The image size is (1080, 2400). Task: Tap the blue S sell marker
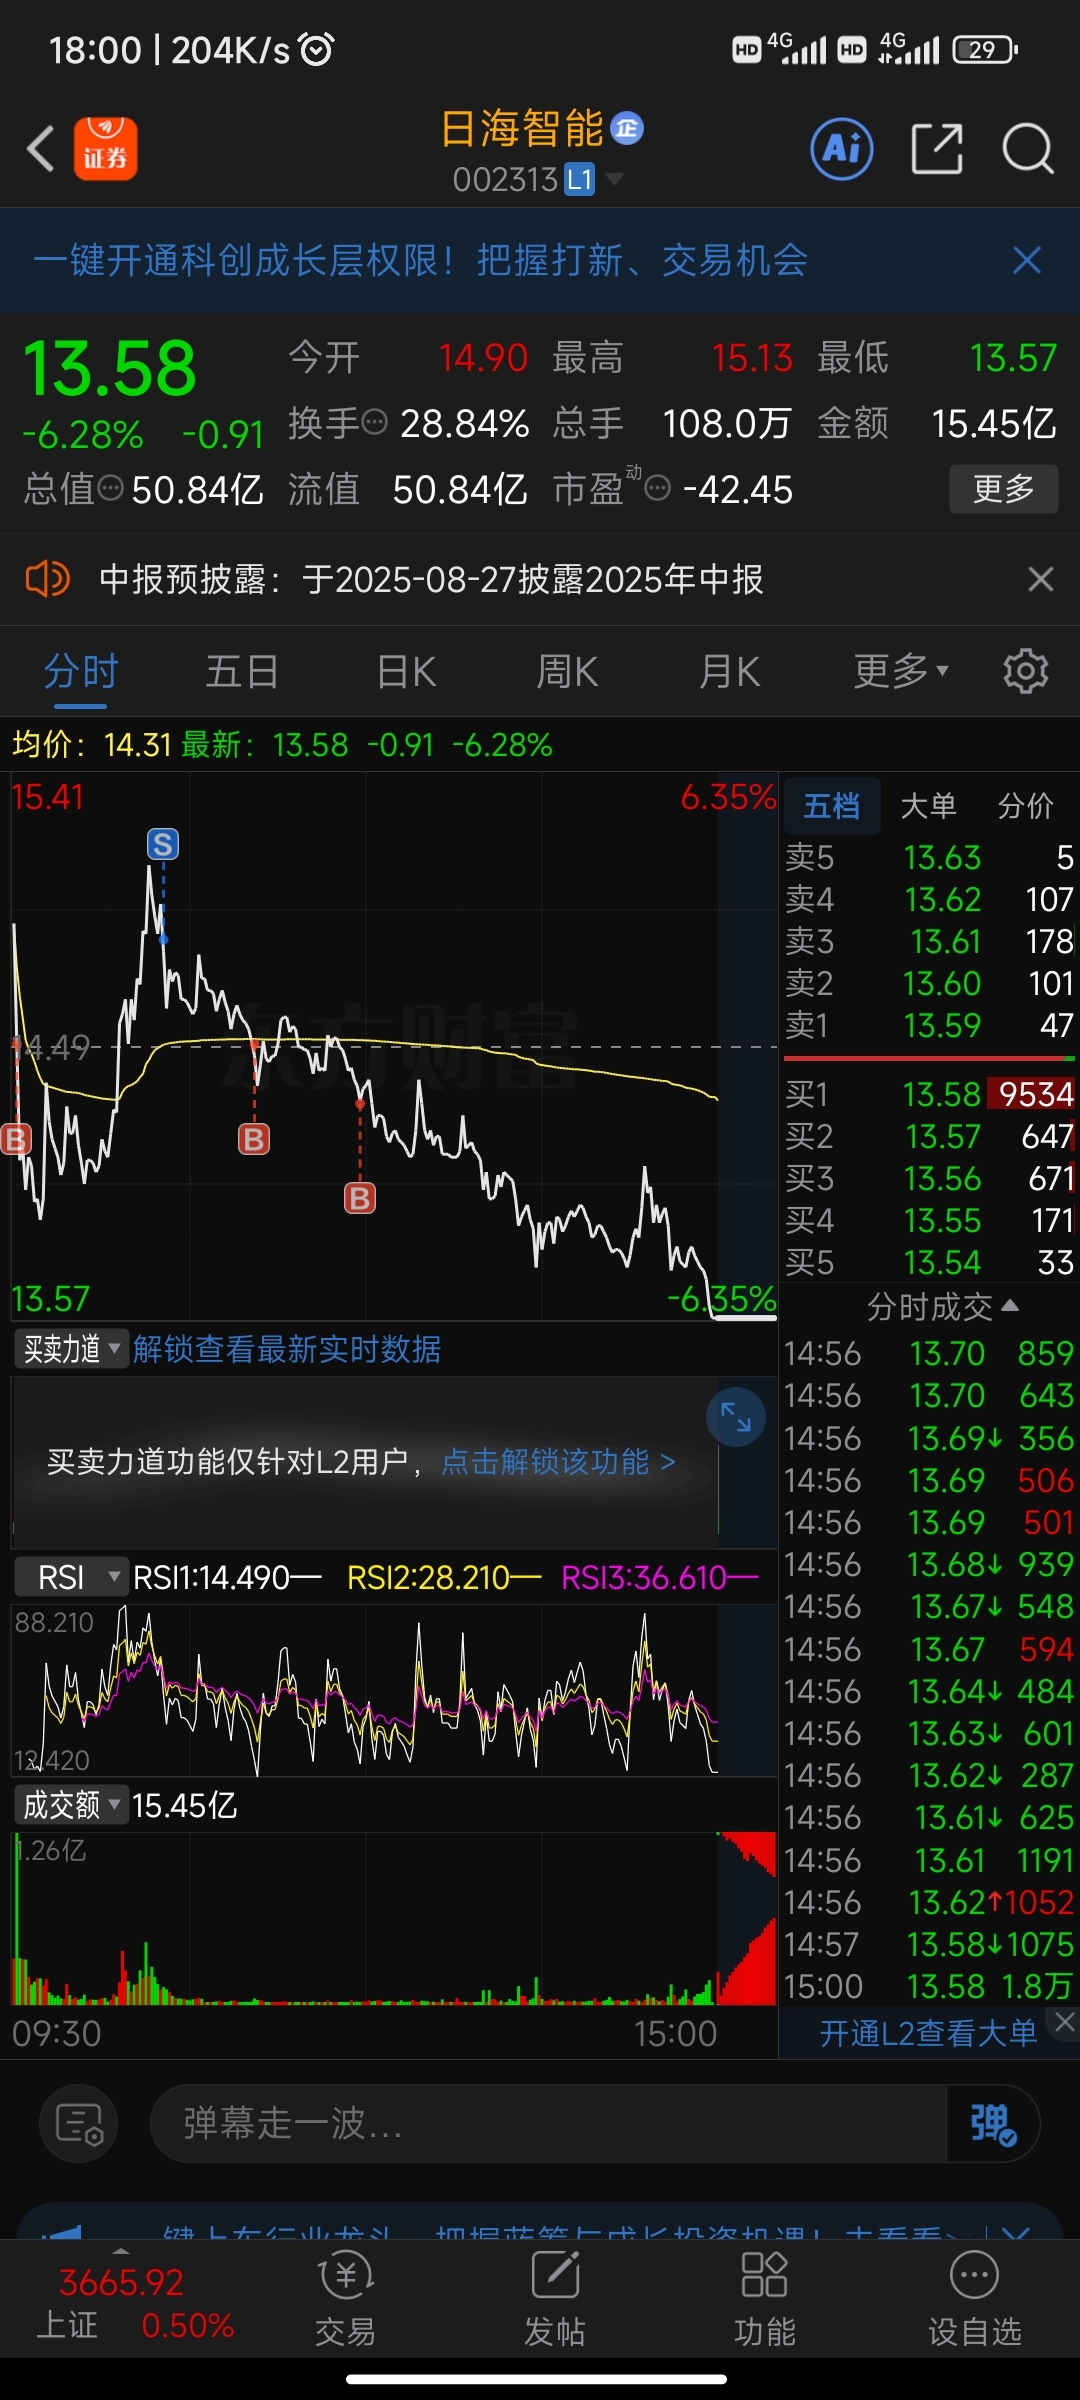point(163,844)
